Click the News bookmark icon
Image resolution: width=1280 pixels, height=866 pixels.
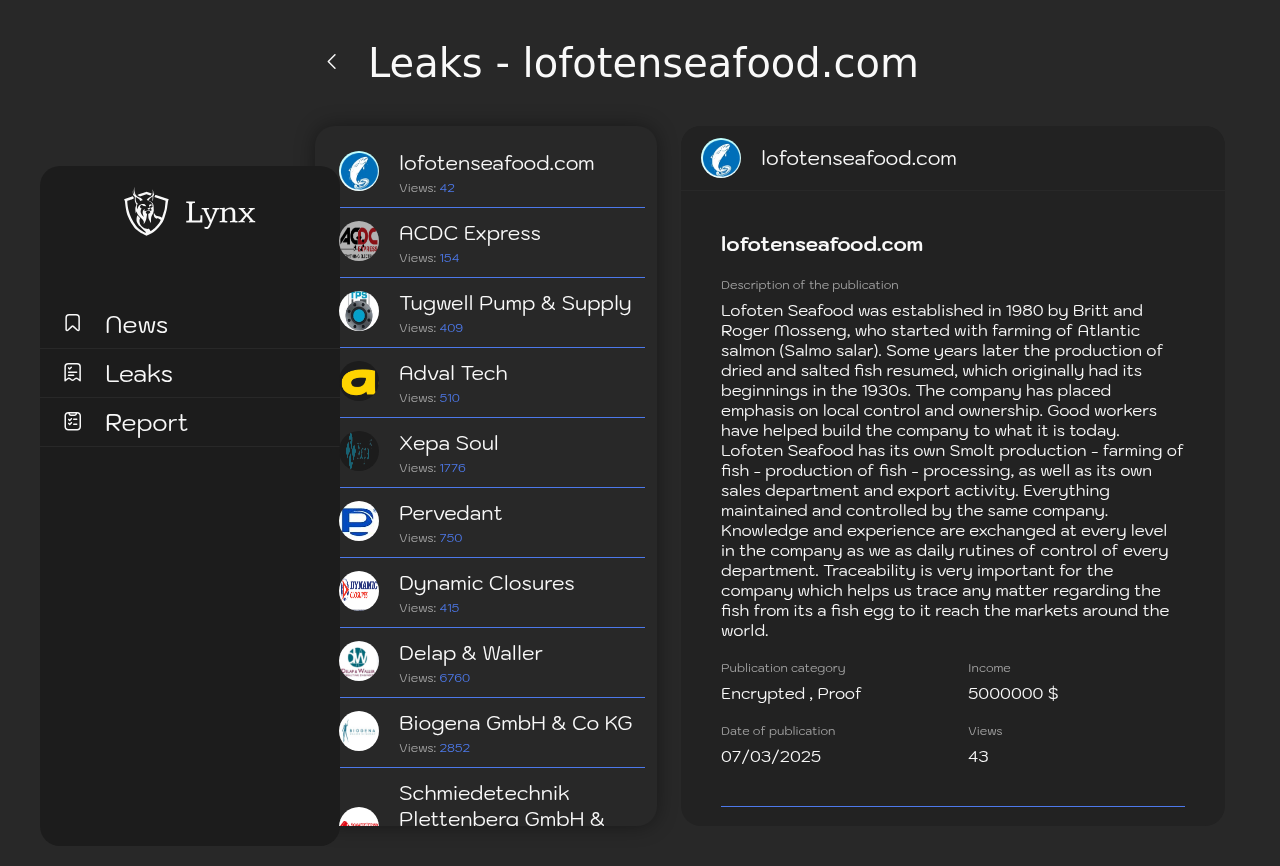(73, 323)
